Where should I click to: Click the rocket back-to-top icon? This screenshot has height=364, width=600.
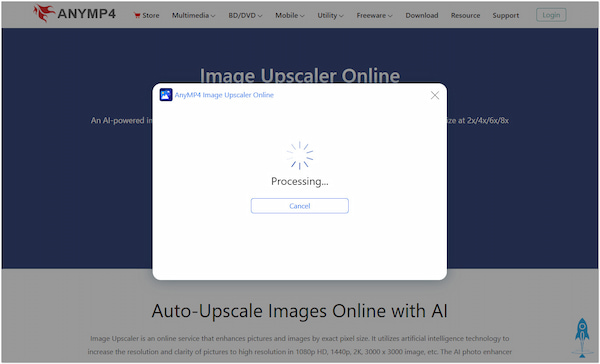(x=582, y=337)
